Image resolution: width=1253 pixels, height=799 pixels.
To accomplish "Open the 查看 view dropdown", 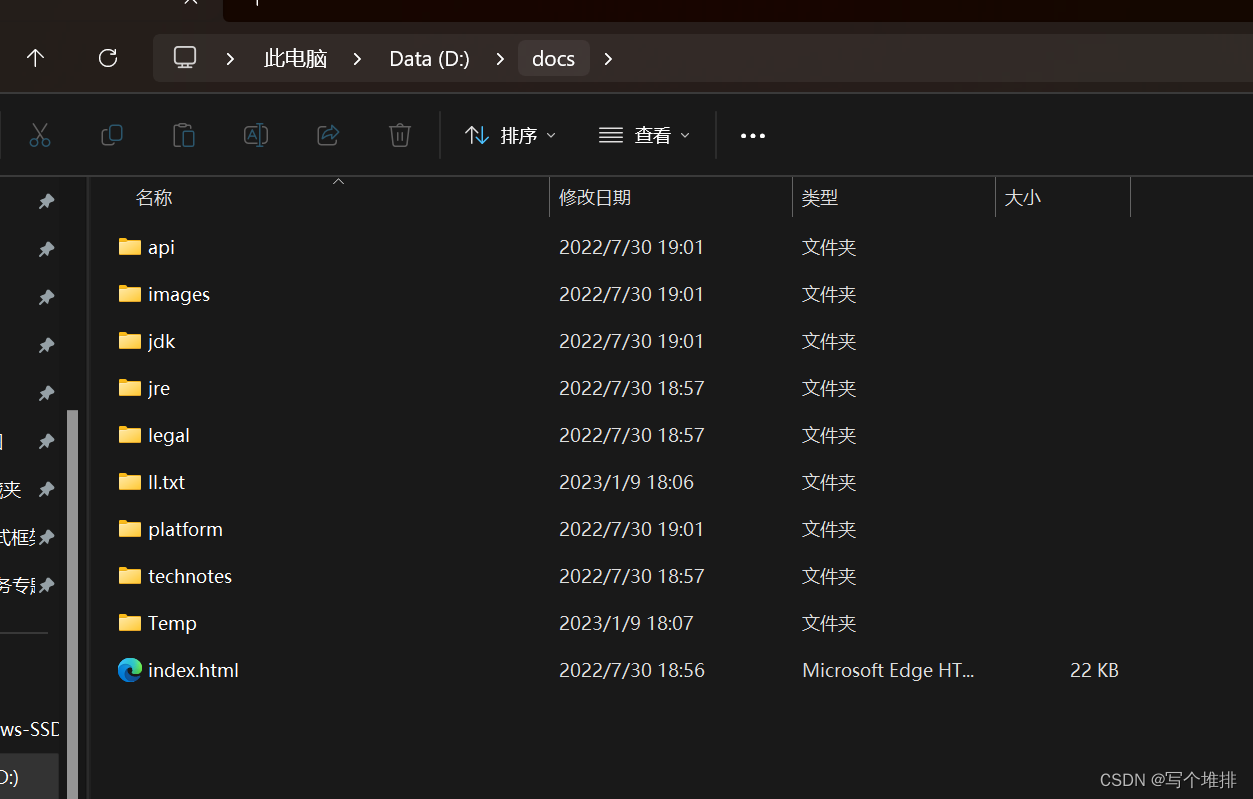I will click(x=645, y=135).
